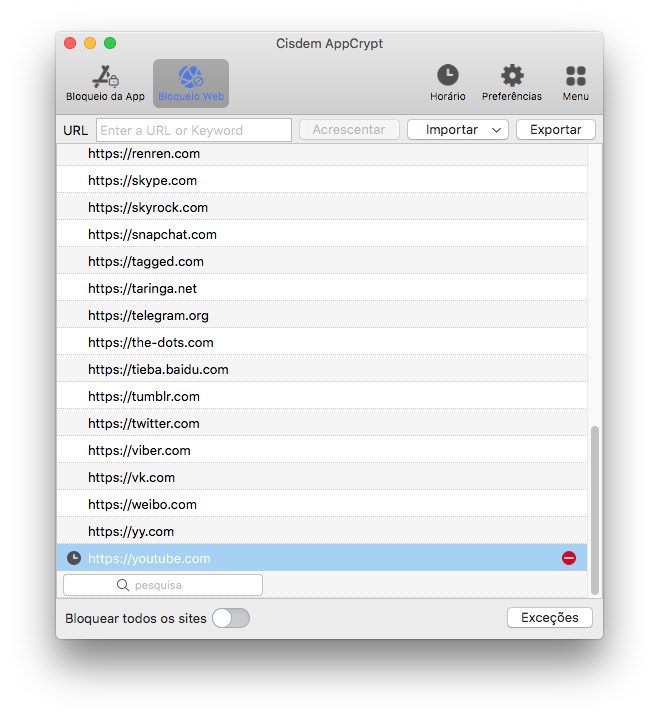The width and height of the screenshot is (659, 719).
Task: Open the Exceções list
Action: click(x=549, y=618)
